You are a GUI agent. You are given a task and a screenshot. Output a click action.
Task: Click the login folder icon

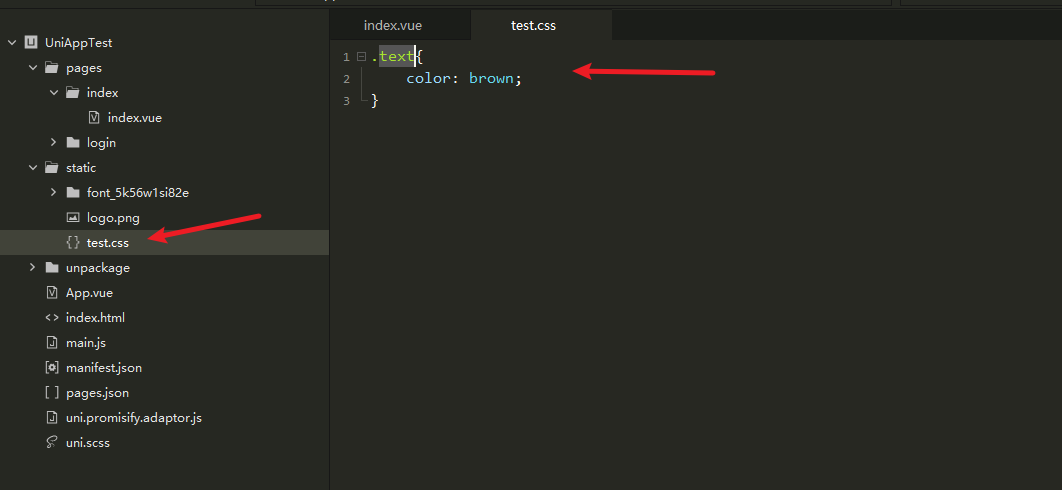[x=72, y=142]
